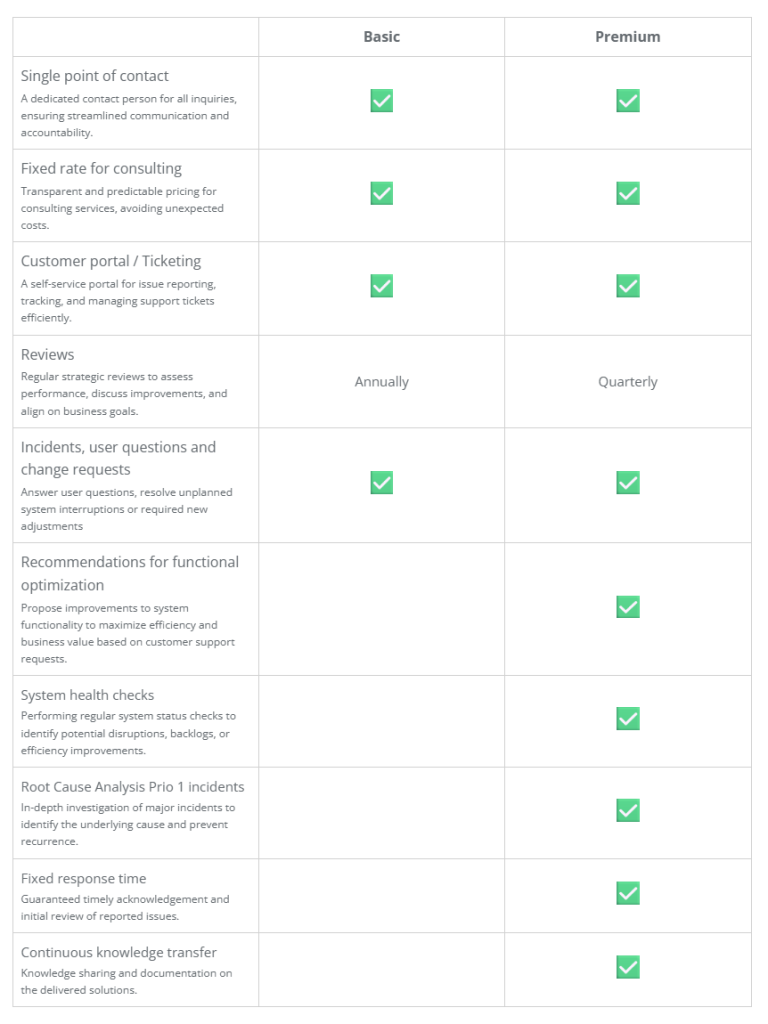Viewport: 768px width, 1024px height.
Task: Click Basic checkmark for Customer portal / Ticketing
Action: (381, 286)
